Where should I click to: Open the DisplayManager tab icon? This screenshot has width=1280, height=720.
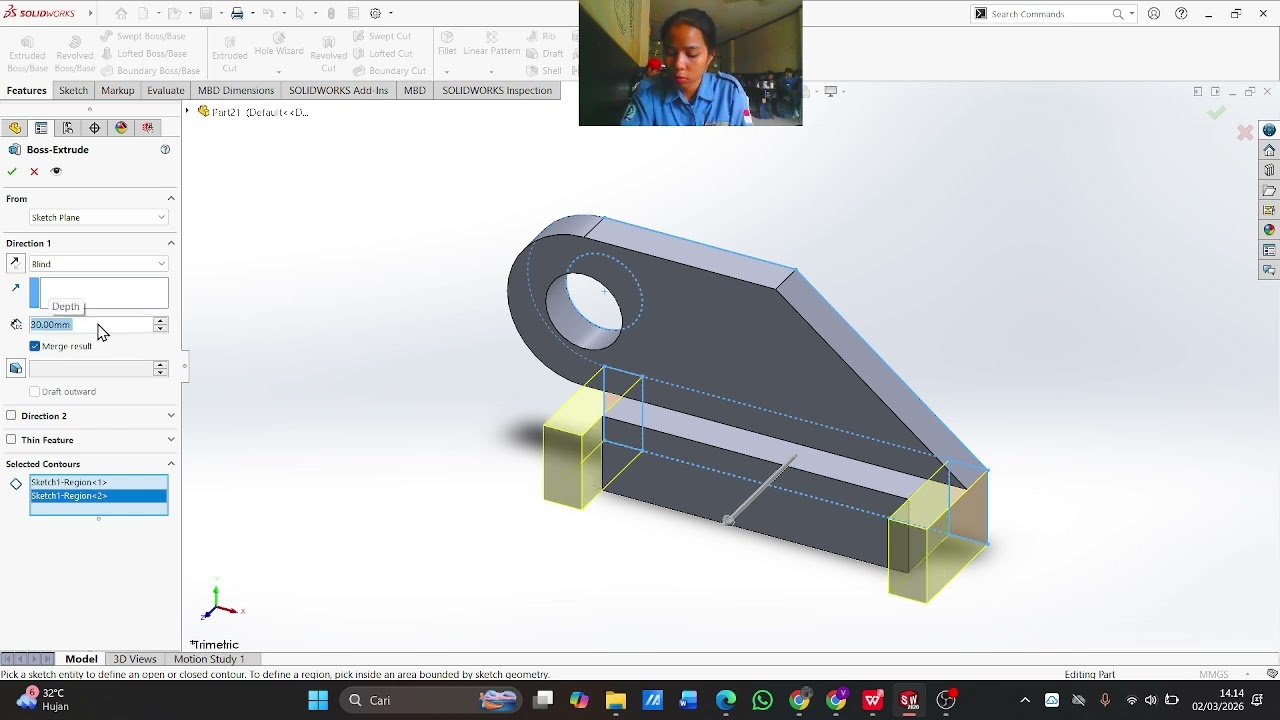coord(122,128)
